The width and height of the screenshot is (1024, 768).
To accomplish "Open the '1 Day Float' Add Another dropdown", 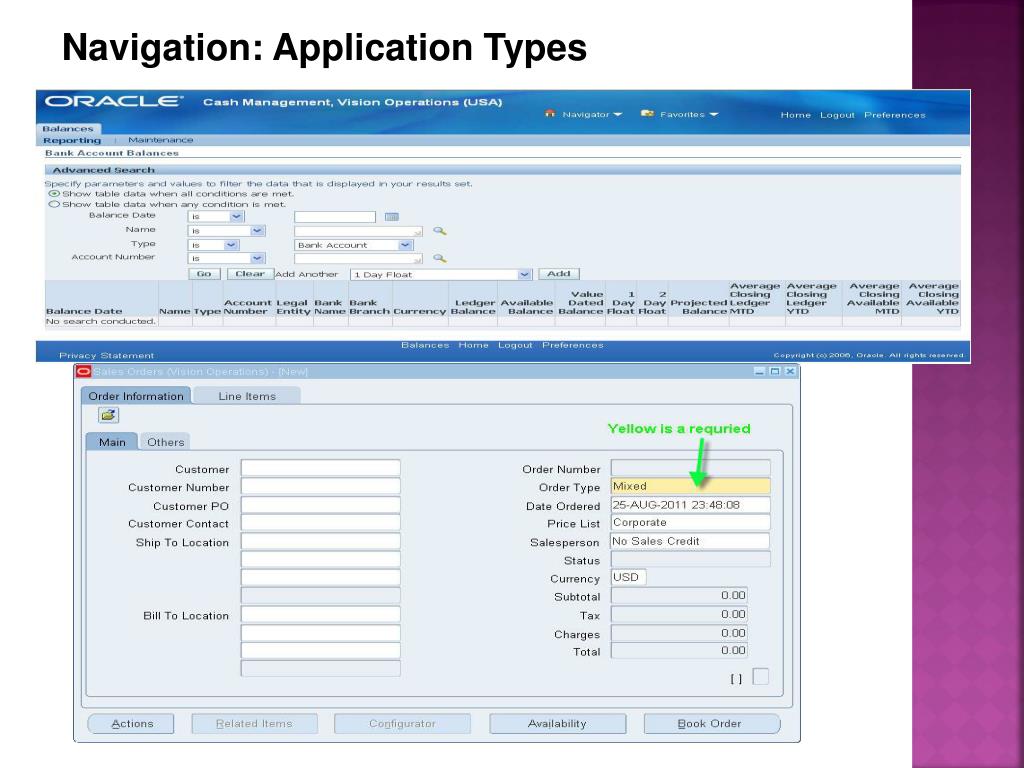I will coord(441,274).
